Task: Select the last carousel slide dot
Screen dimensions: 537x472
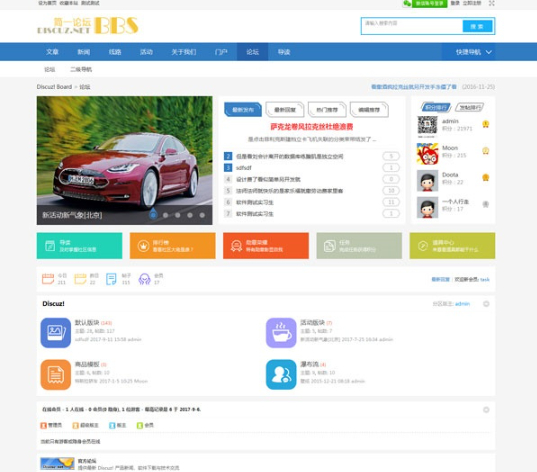Action: tap(202, 215)
